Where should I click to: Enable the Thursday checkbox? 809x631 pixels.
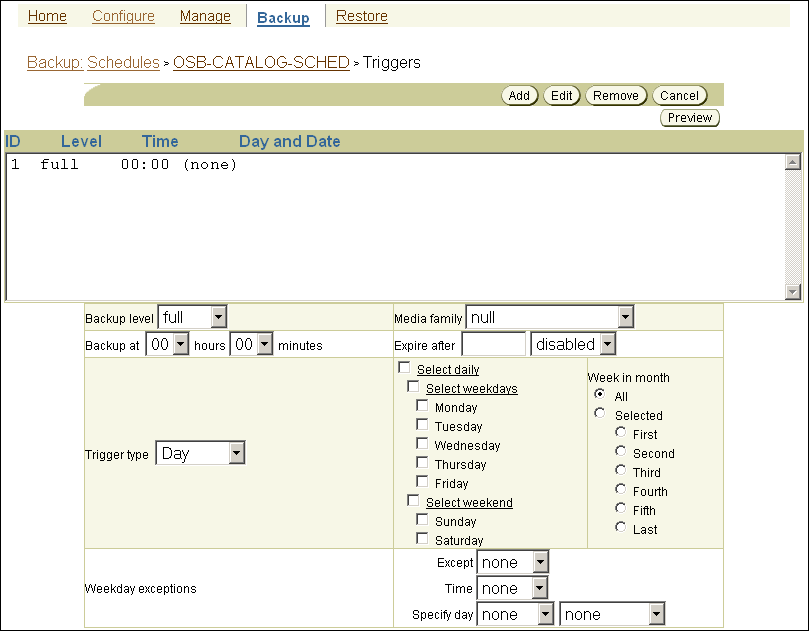pos(422,462)
